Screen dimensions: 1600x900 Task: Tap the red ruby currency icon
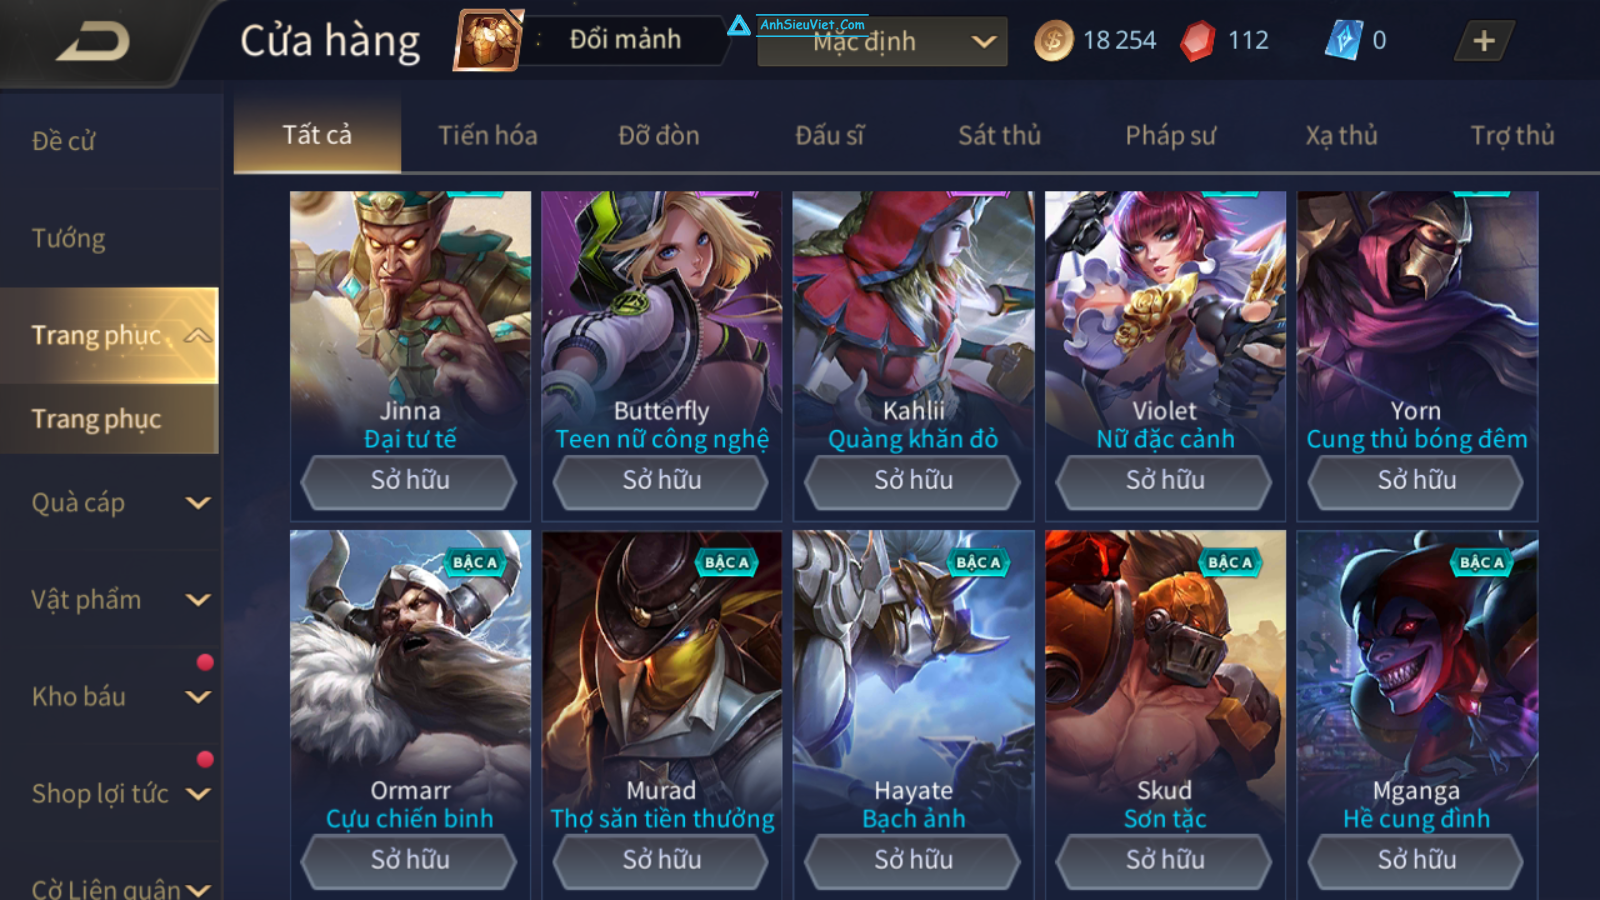1197,41
